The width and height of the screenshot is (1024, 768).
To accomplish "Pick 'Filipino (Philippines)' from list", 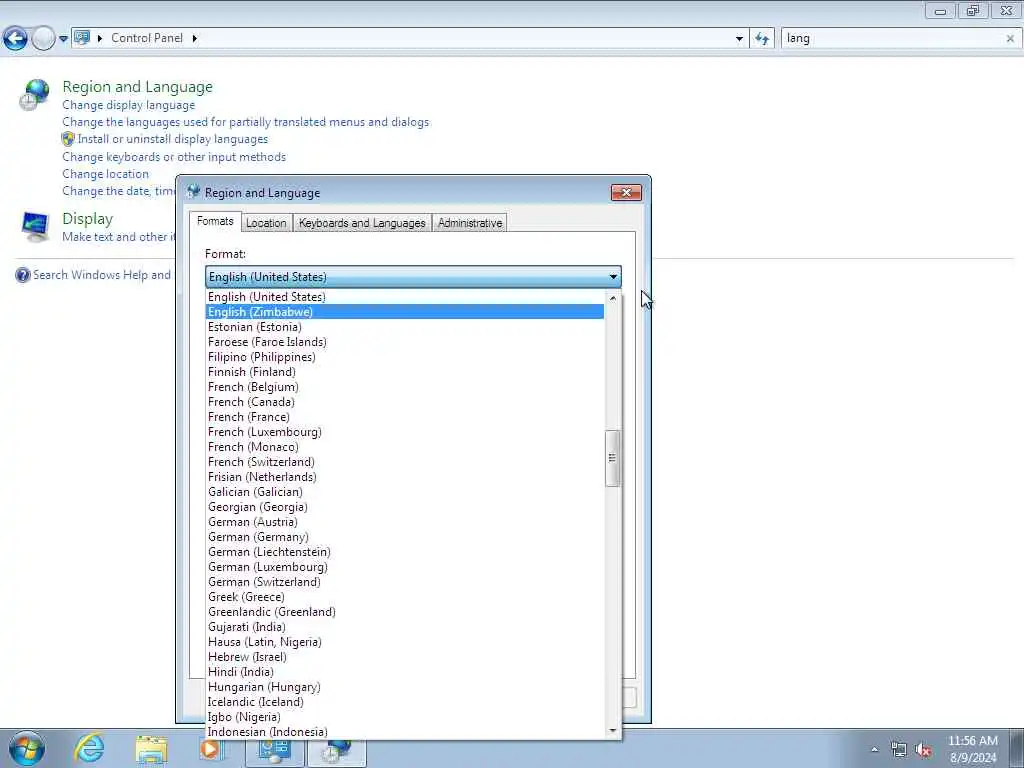I will pyautogui.click(x=405, y=357).
